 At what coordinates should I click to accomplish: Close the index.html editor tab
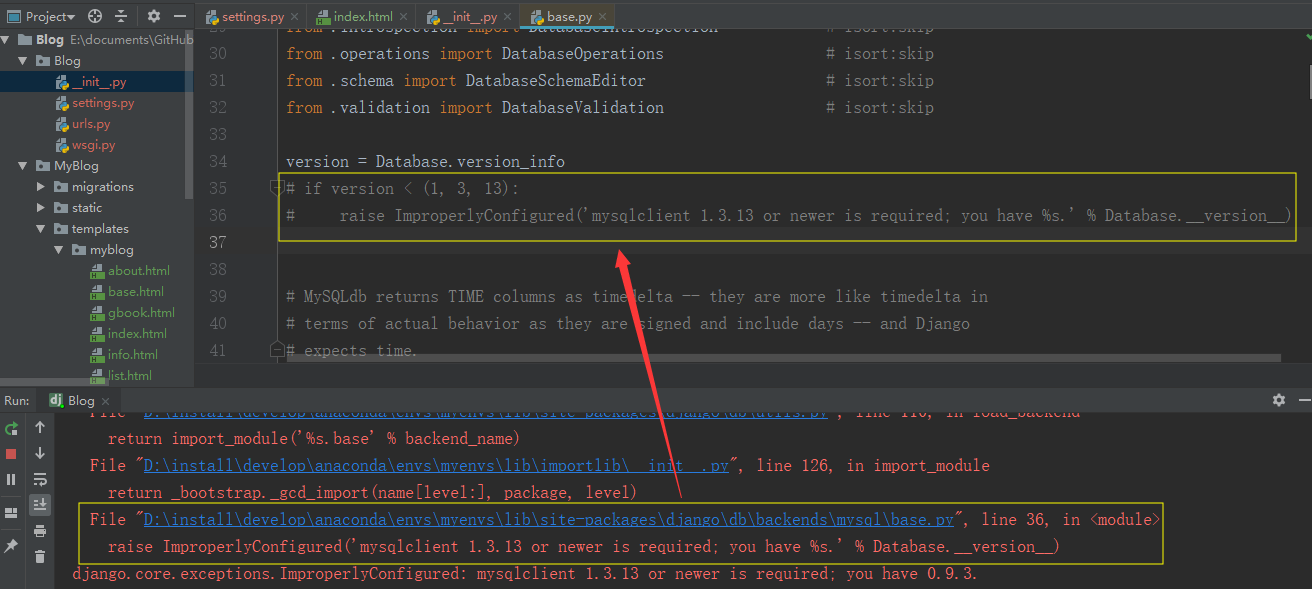click(405, 17)
